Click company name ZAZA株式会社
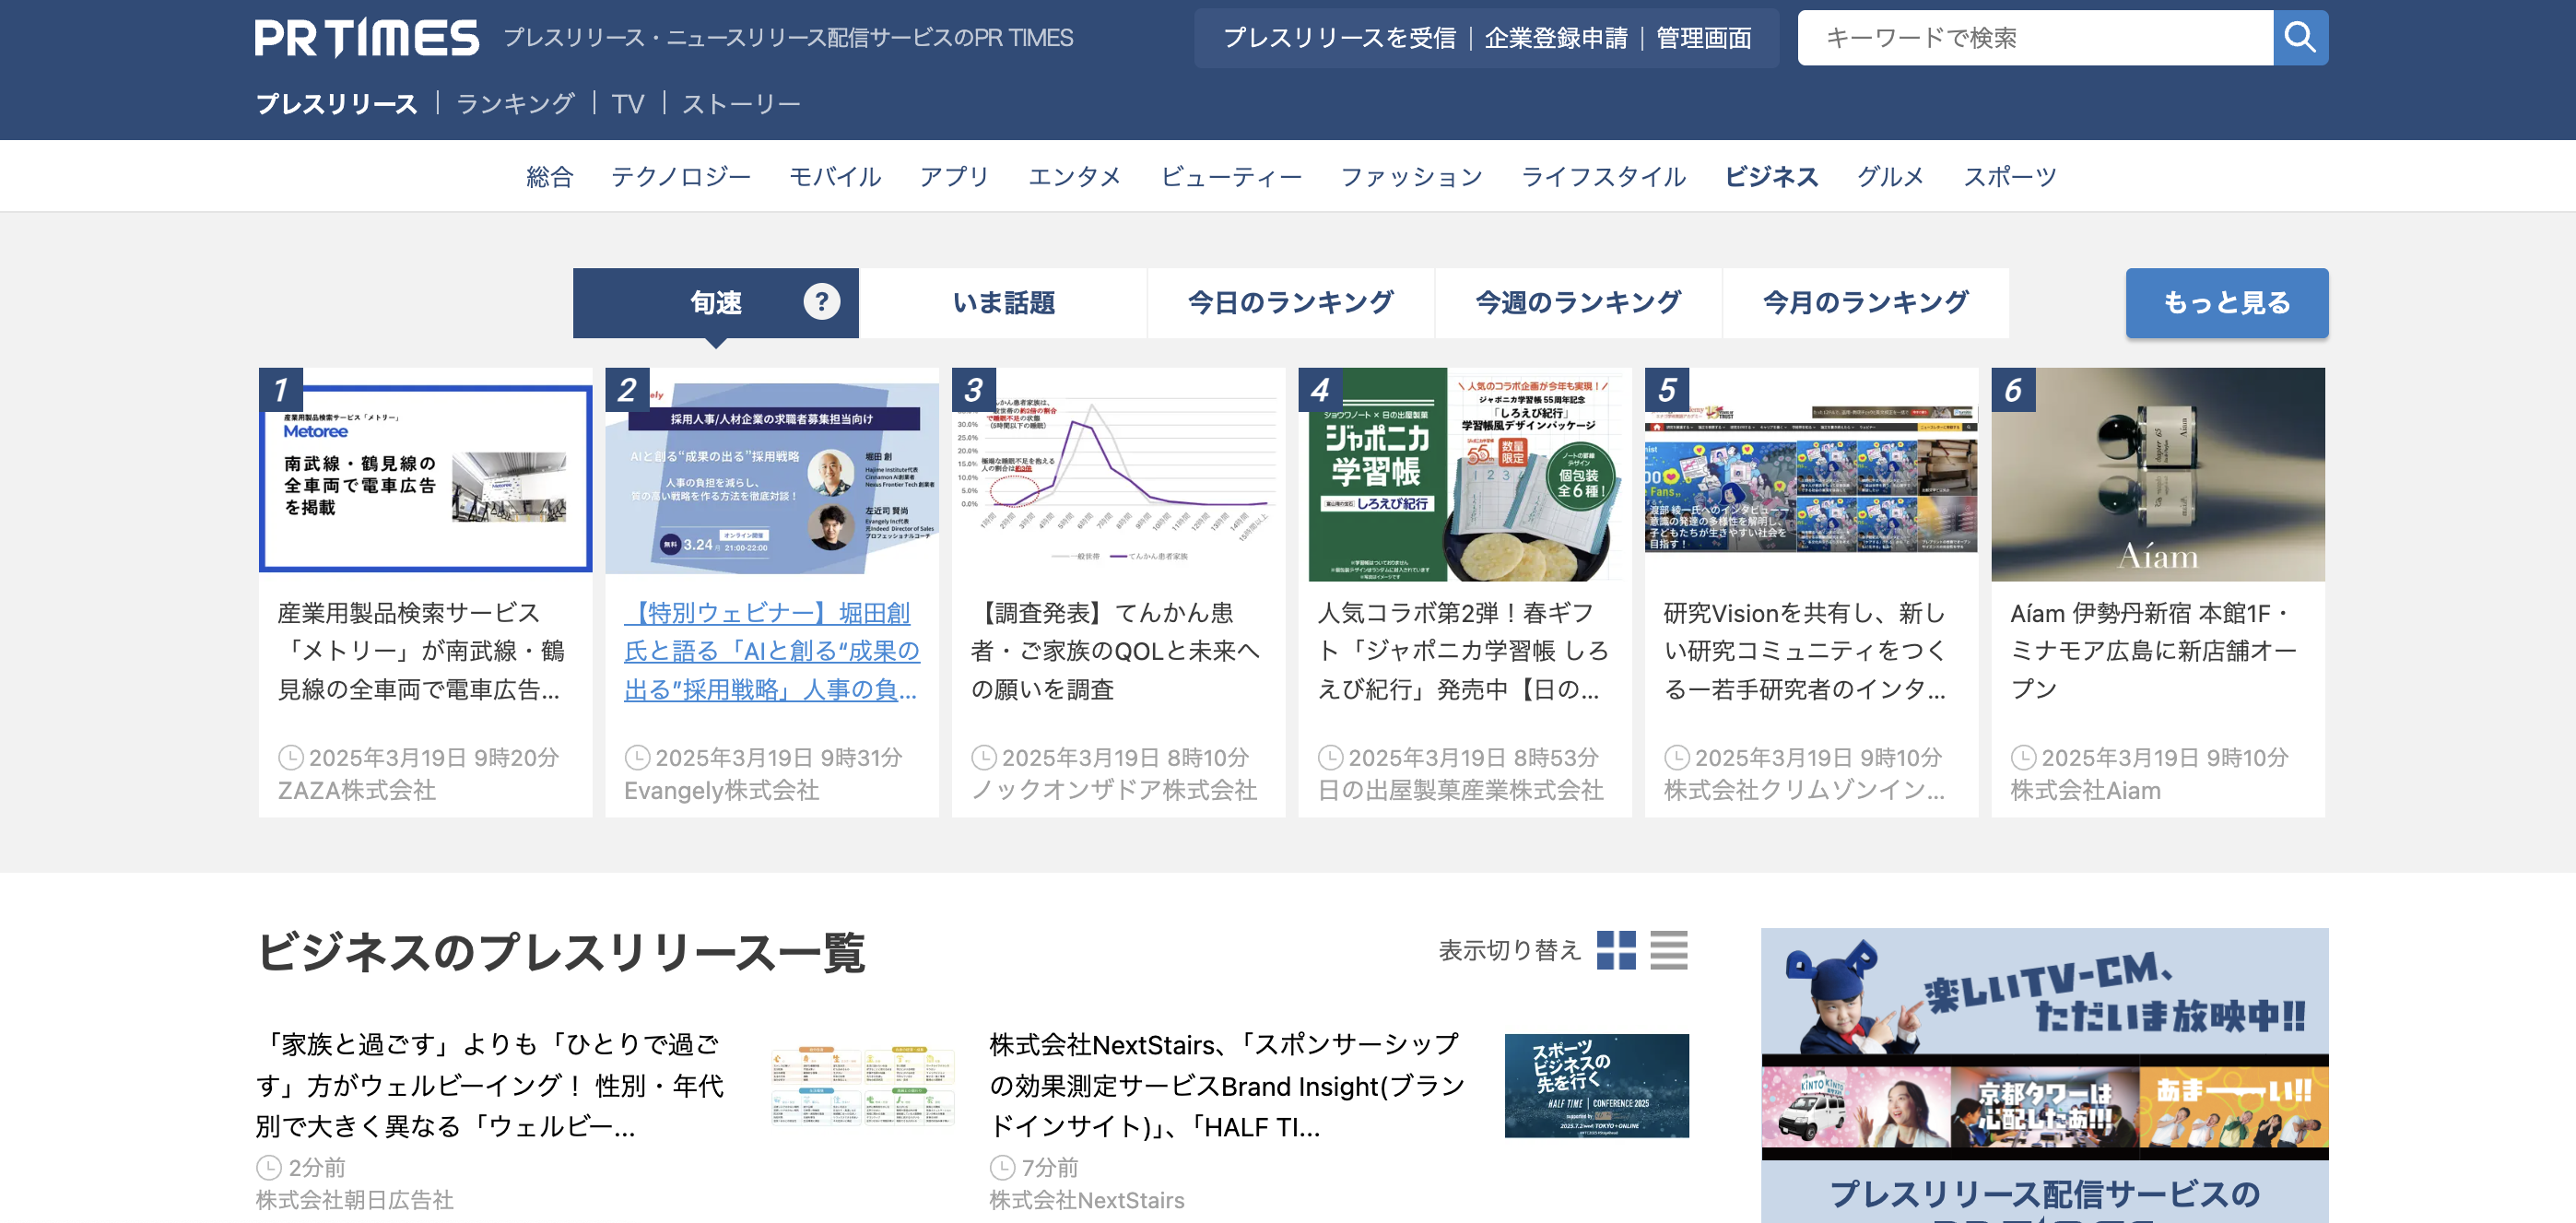The width and height of the screenshot is (2576, 1223). point(356,790)
